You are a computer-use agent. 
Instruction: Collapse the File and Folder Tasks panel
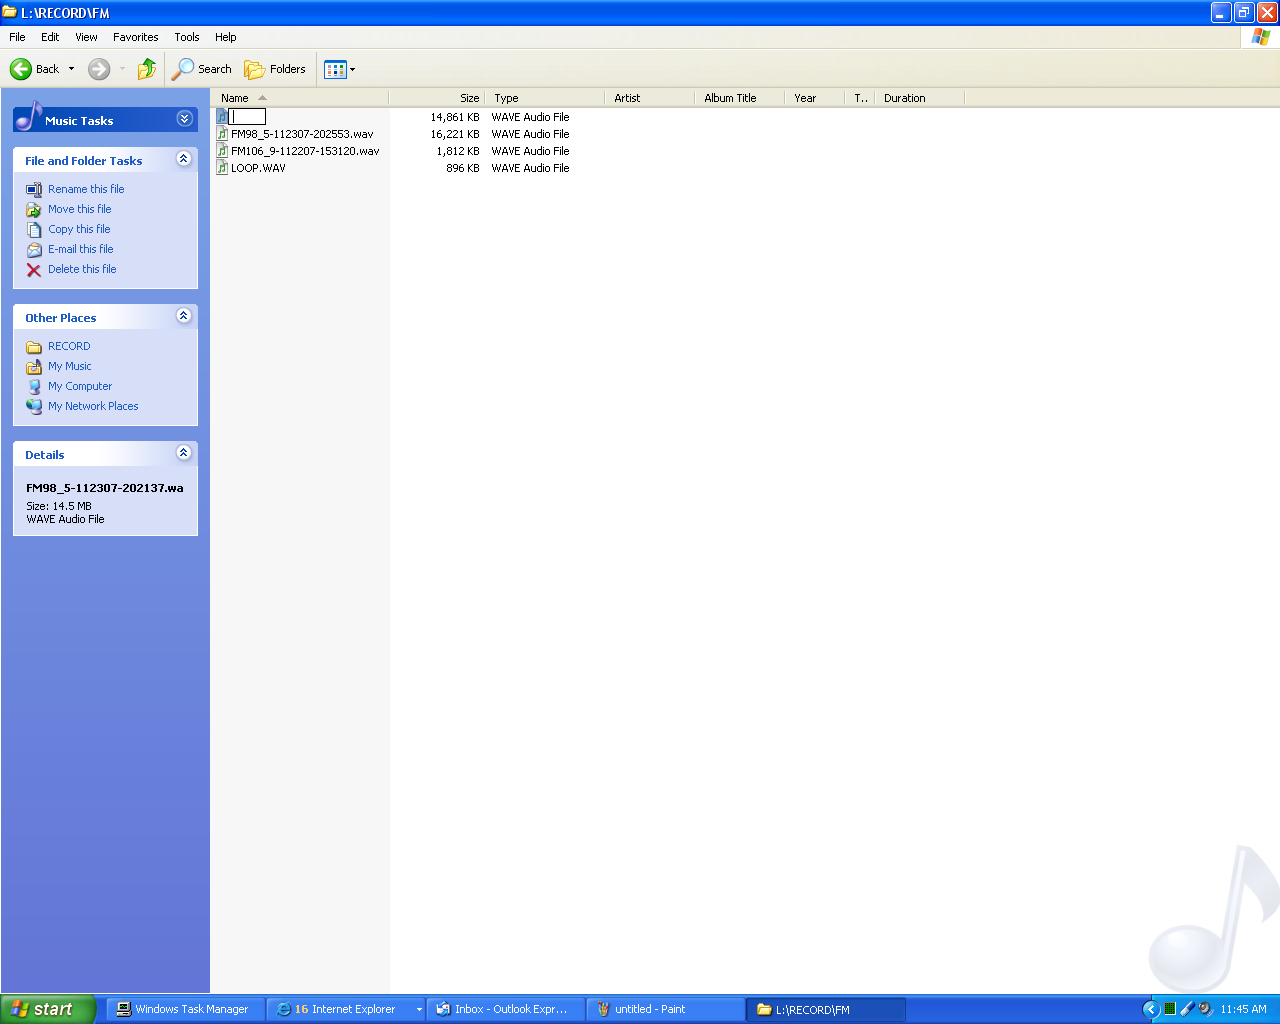tap(183, 159)
